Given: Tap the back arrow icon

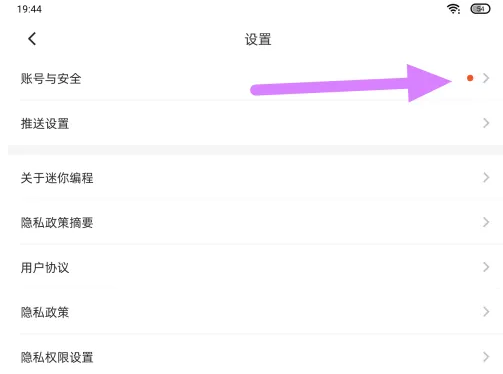Looking at the screenshot, I should (32, 39).
